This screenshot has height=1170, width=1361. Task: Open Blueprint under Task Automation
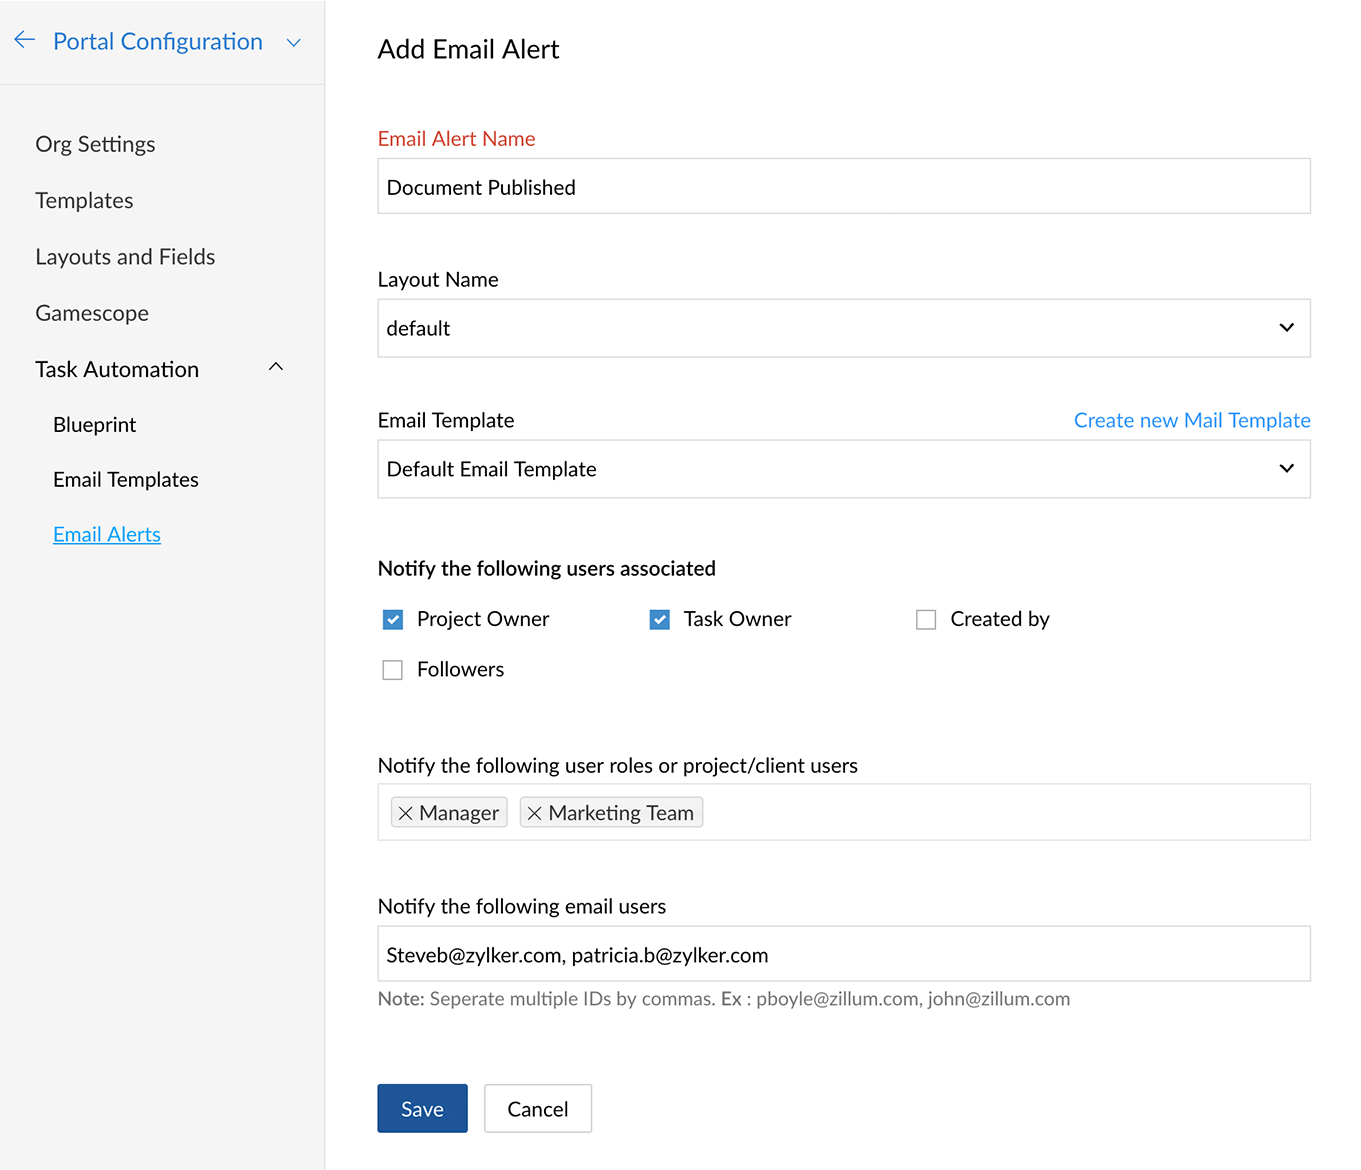click(x=94, y=424)
